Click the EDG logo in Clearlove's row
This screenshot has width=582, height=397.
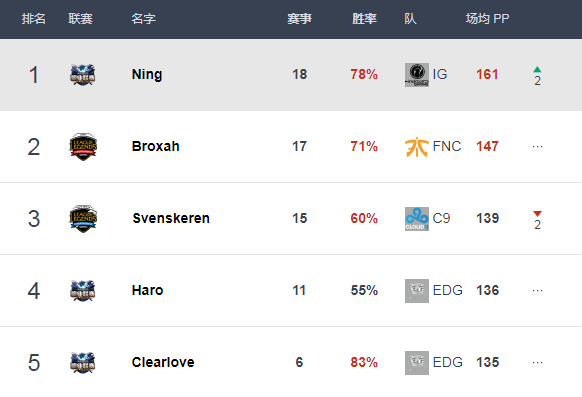pos(417,363)
